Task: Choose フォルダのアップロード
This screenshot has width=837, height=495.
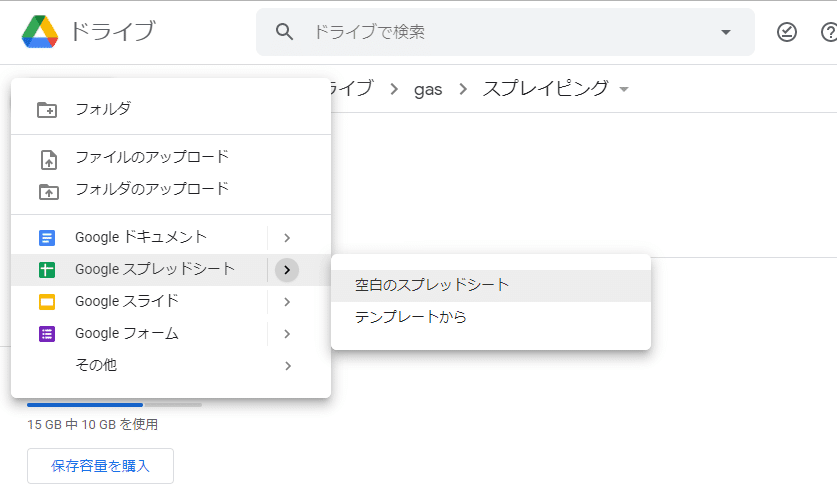Action: tap(171, 189)
